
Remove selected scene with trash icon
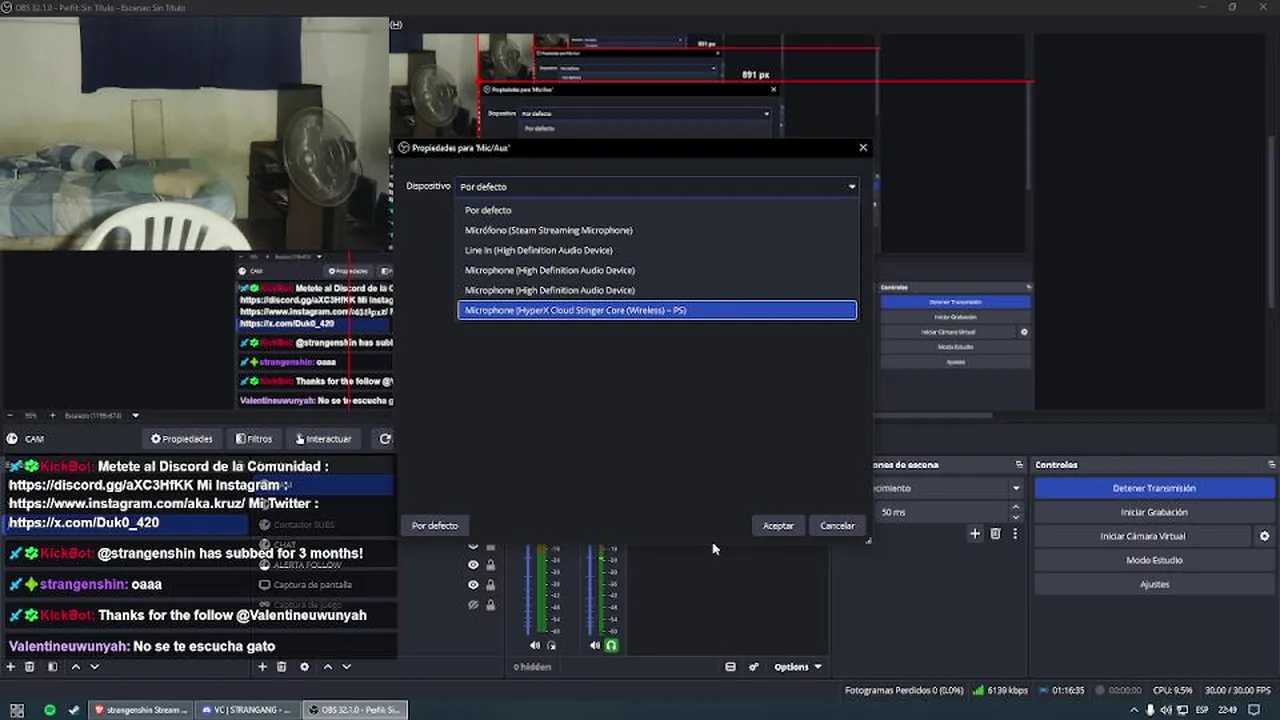point(30,667)
